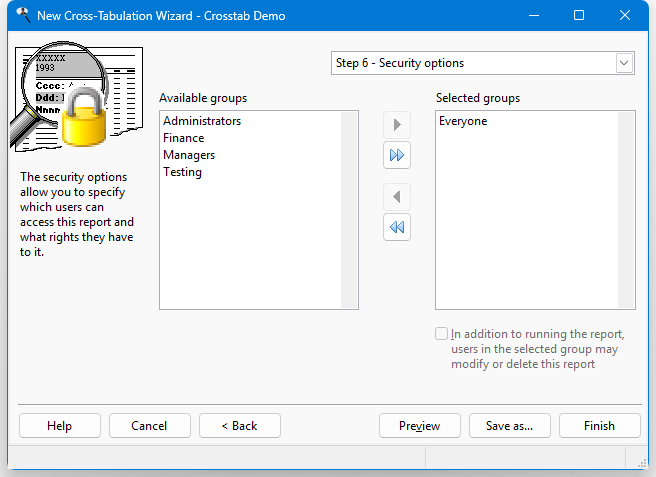
Task: Click the single left arrow remove button
Action: pyautogui.click(x=397, y=197)
